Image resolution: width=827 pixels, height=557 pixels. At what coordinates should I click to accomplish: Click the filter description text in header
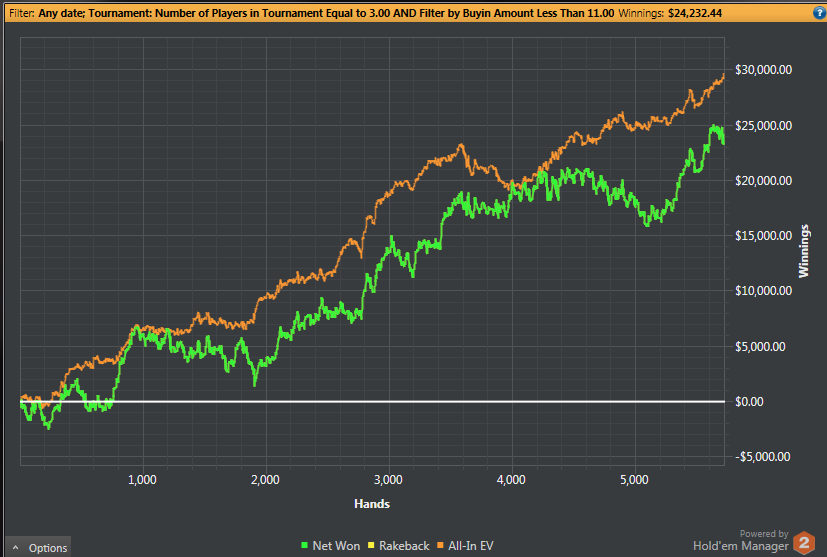point(326,13)
